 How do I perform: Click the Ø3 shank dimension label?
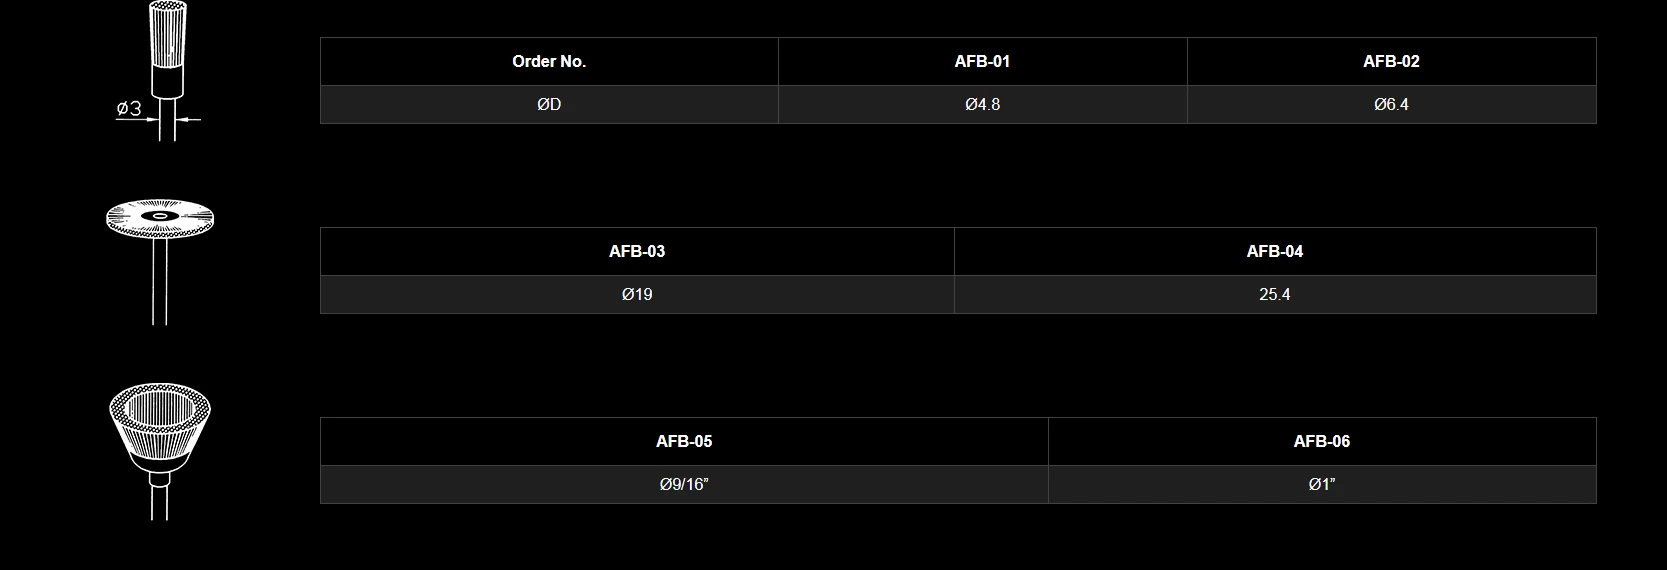(x=129, y=109)
